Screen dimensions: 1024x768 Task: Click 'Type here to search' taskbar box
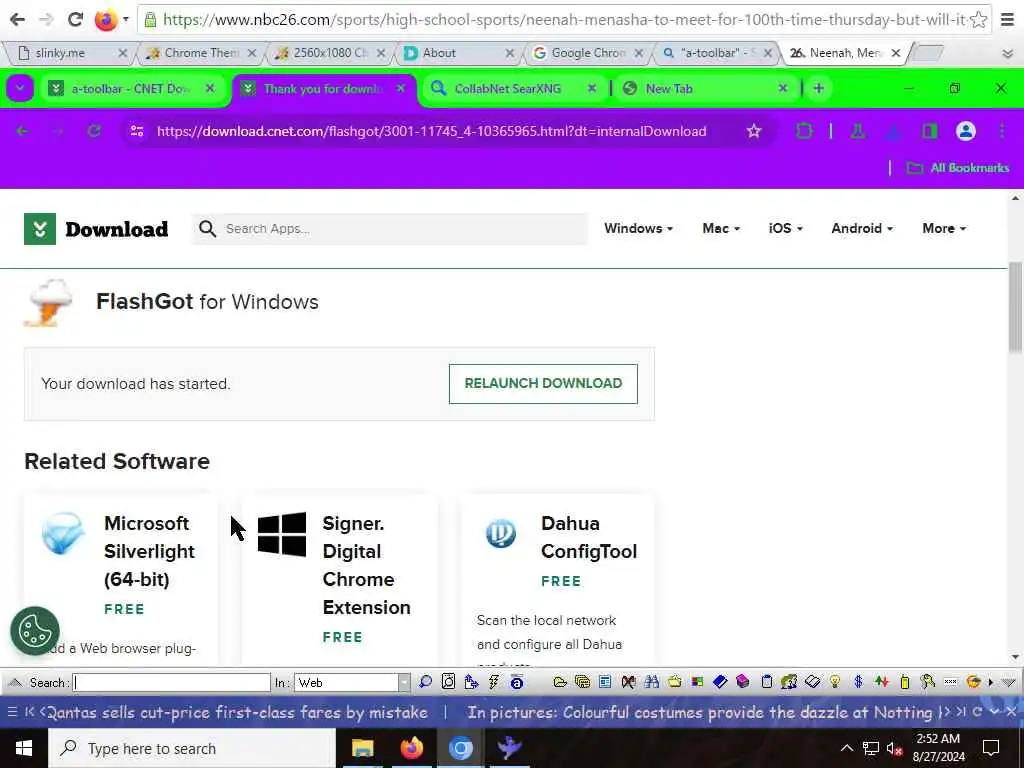[x=192, y=748]
